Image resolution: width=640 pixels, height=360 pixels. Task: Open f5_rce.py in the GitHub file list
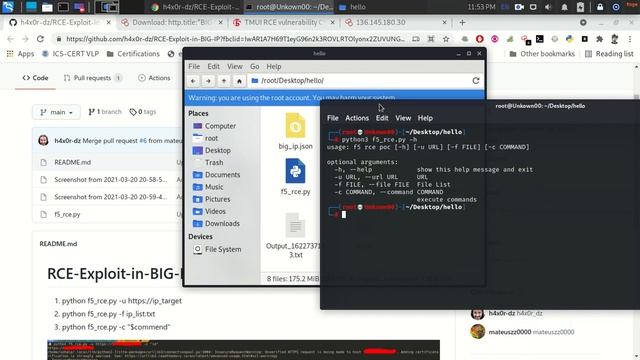coord(67,214)
